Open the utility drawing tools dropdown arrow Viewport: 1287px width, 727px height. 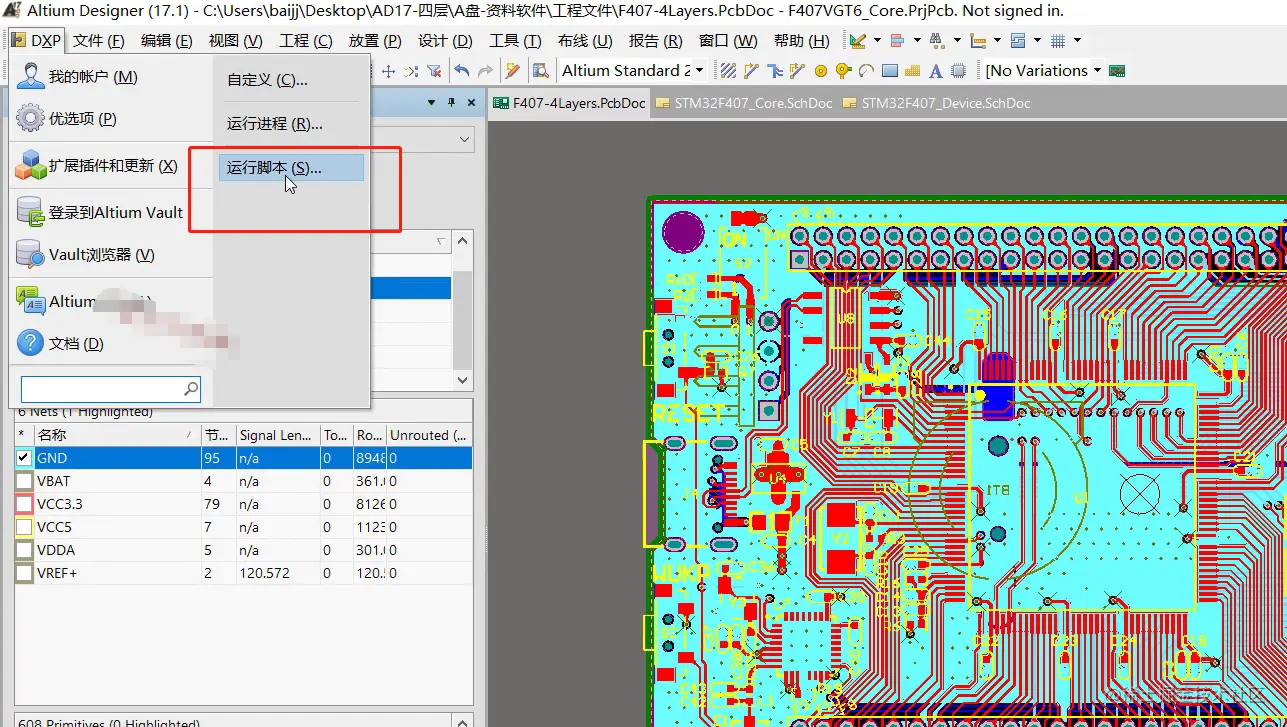[x=877, y=41]
